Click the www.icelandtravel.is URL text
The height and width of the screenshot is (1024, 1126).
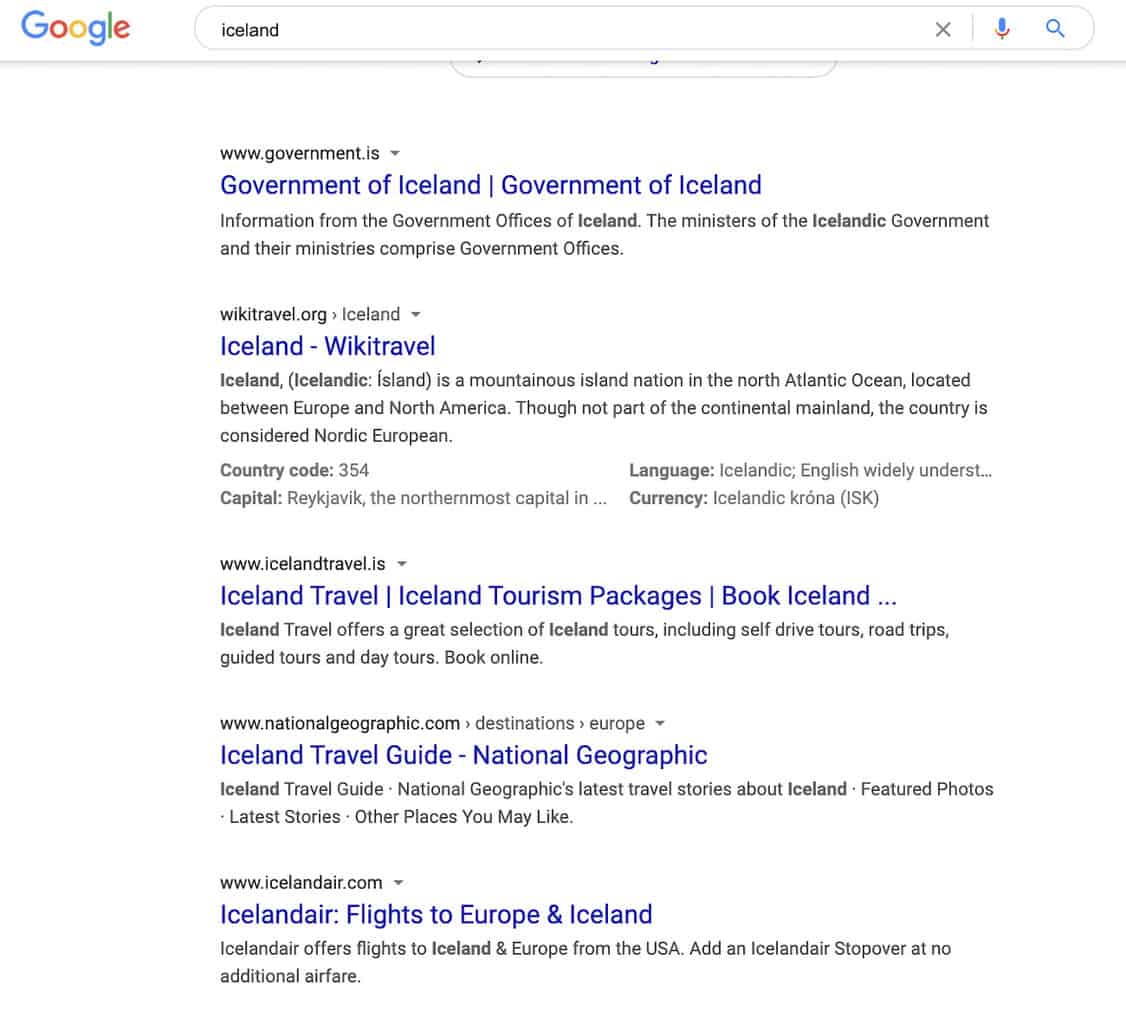point(302,564)
